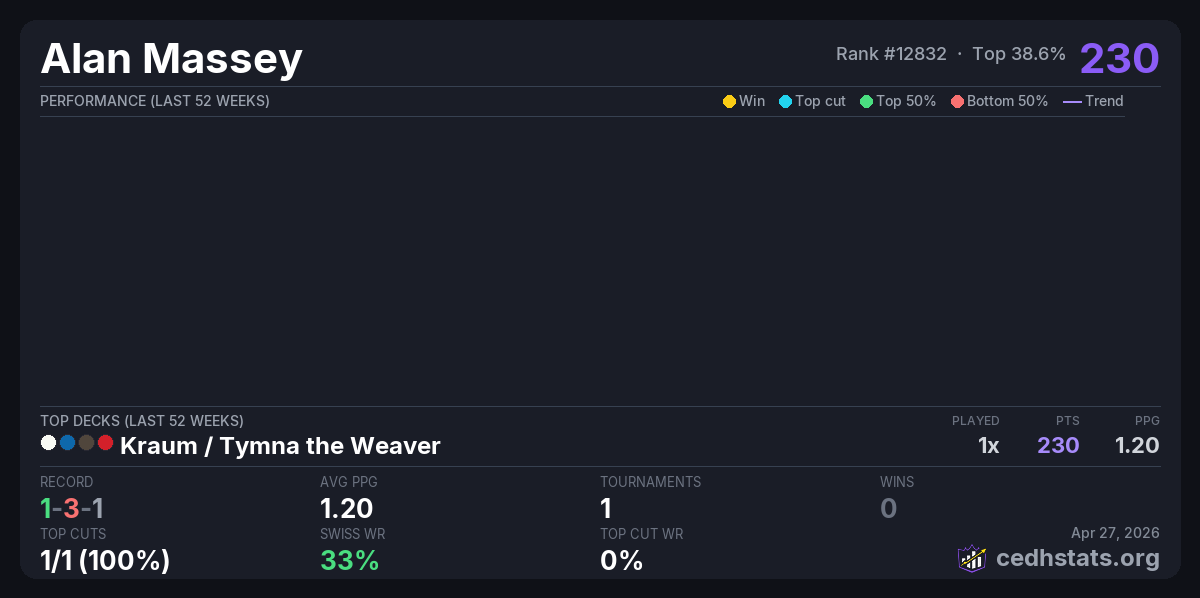This screenshot has width=1200, height=598.
Task: Click the blue mana color icon
Action: pos(67,443)
